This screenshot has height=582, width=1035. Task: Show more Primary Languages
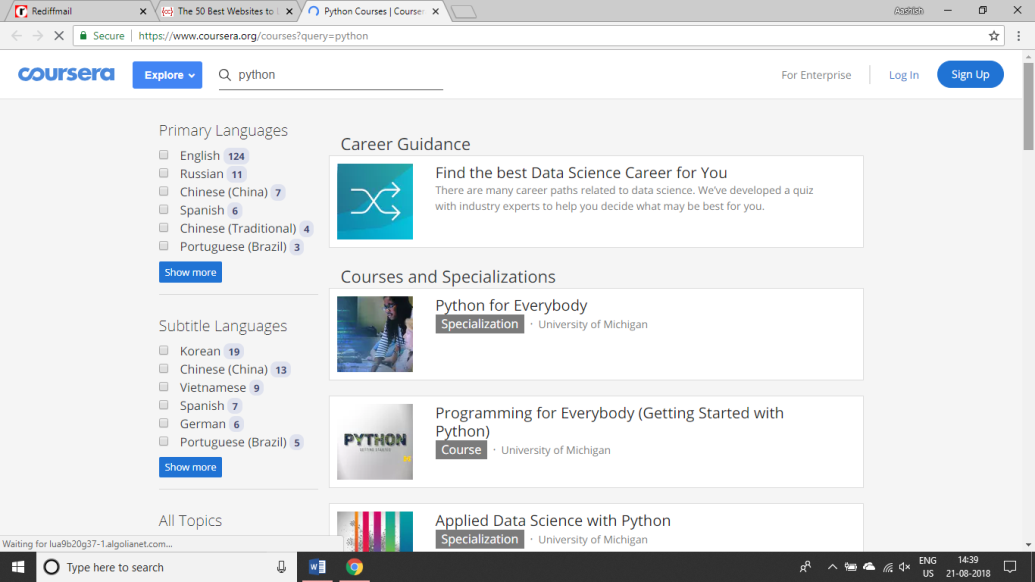(x=190, y=272)
